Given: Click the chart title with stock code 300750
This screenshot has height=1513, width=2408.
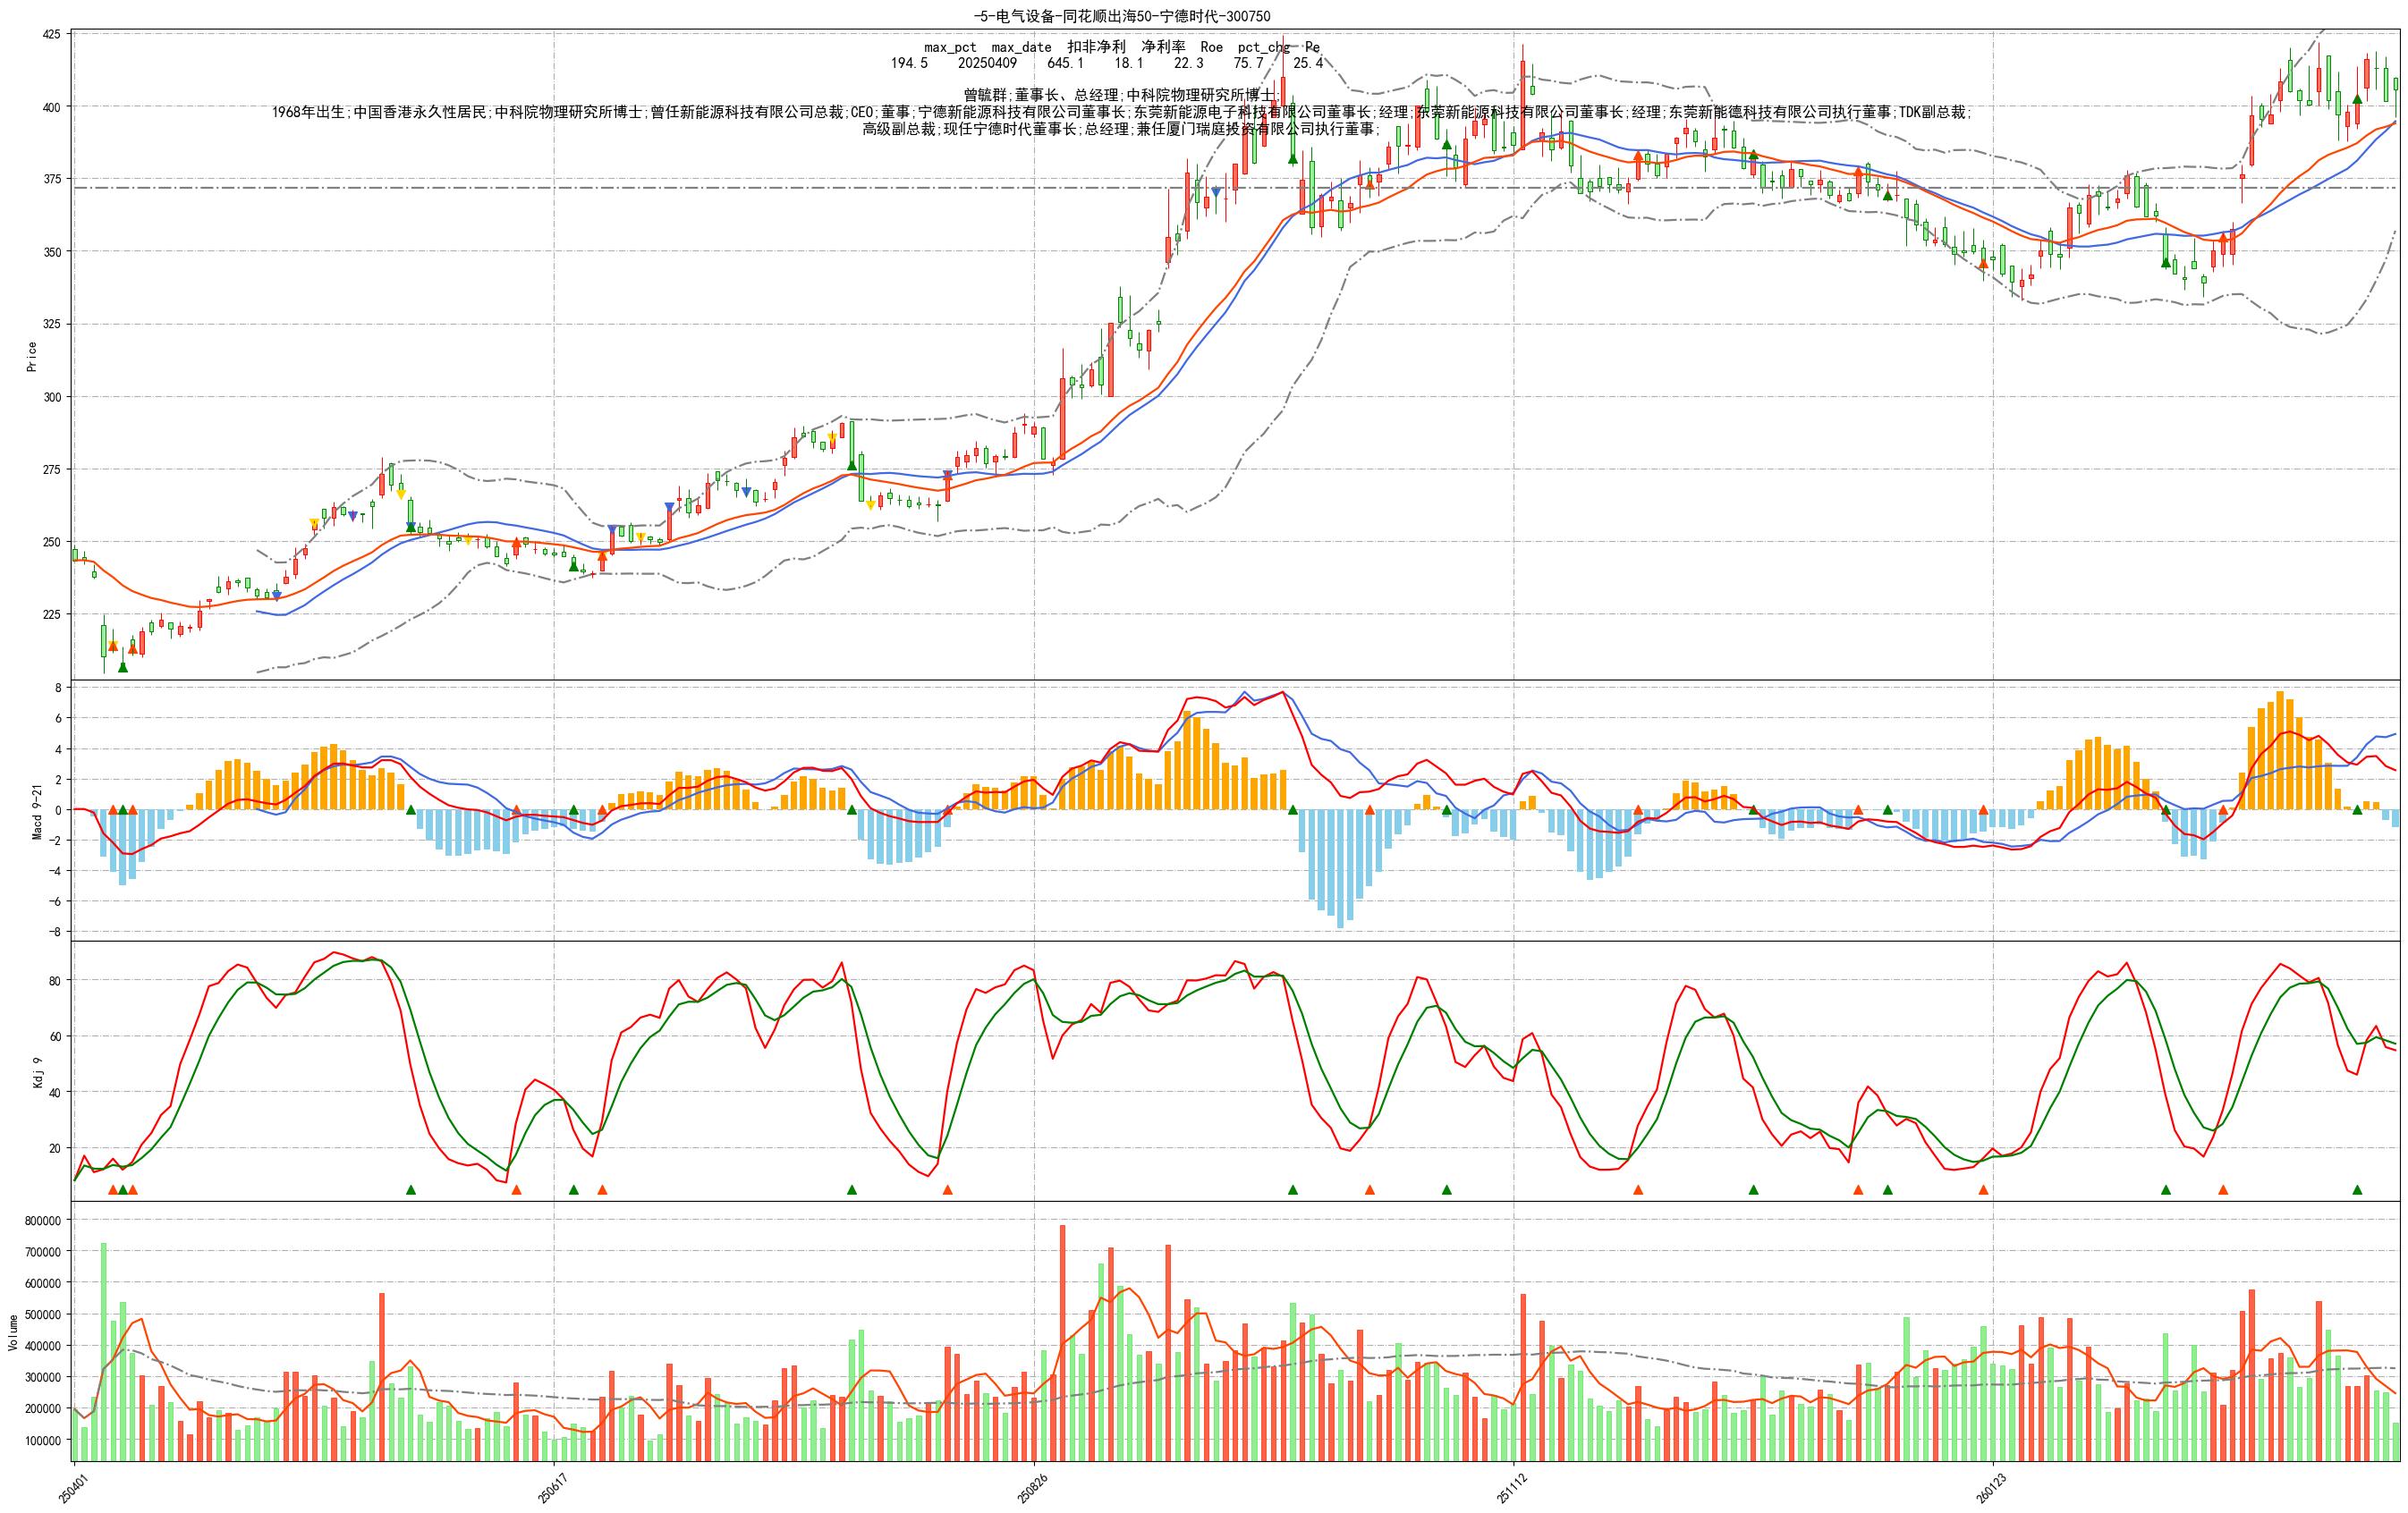Looking at the screenshot, I should (x=1121, y=16).
